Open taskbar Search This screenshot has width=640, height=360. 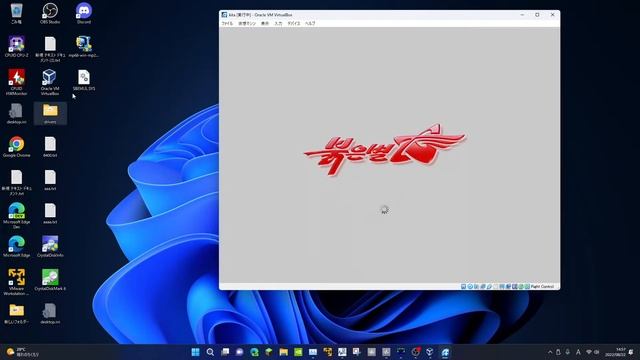click(210, 352)
